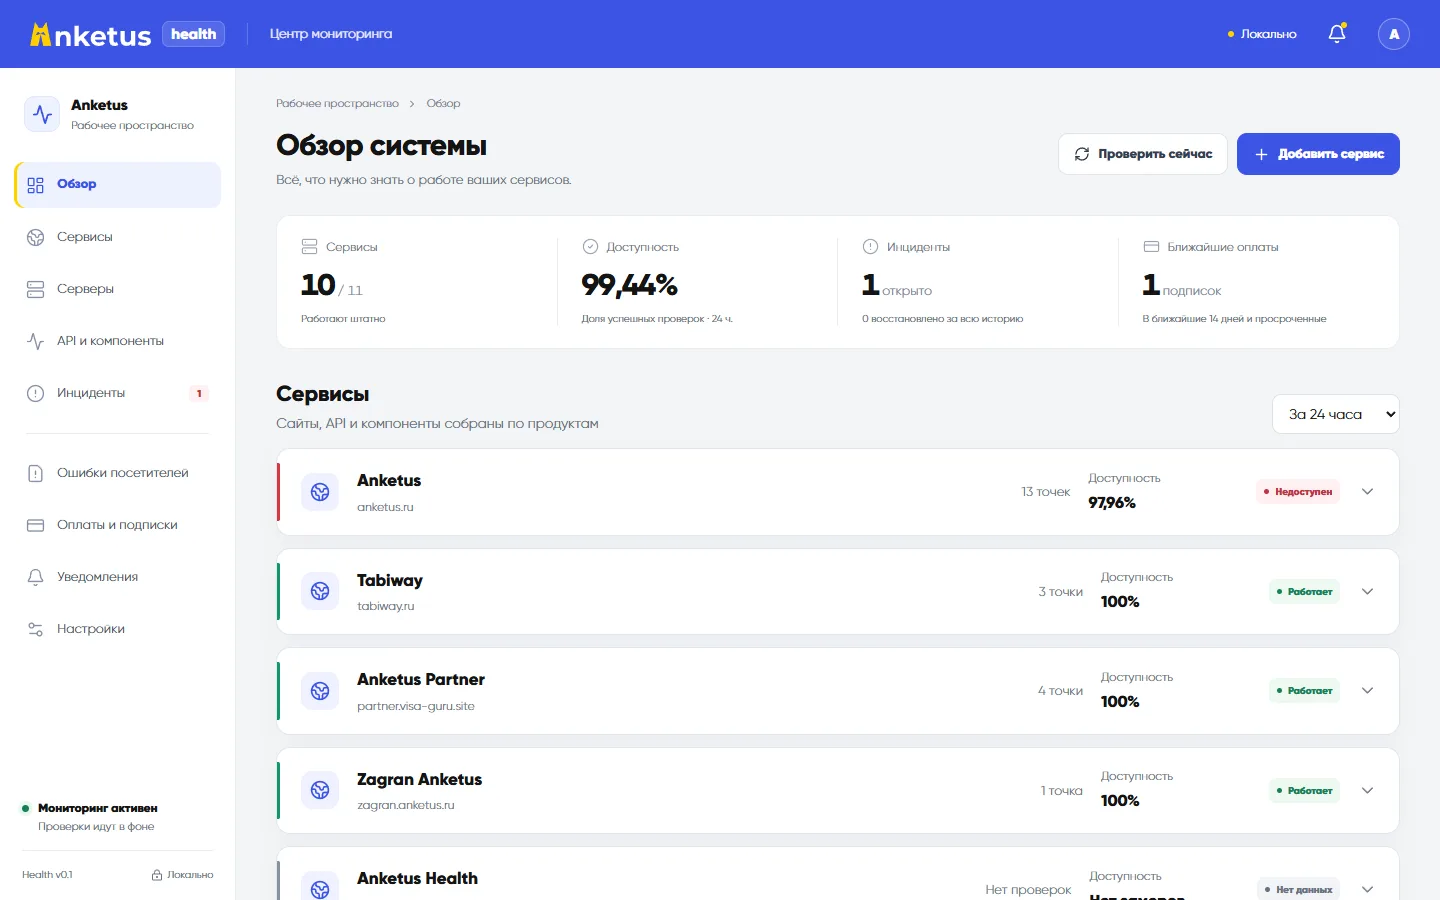Click the Anketus workspace pulse icon
This screenshot has width=1440, height=900.
[x=42, y=114]
